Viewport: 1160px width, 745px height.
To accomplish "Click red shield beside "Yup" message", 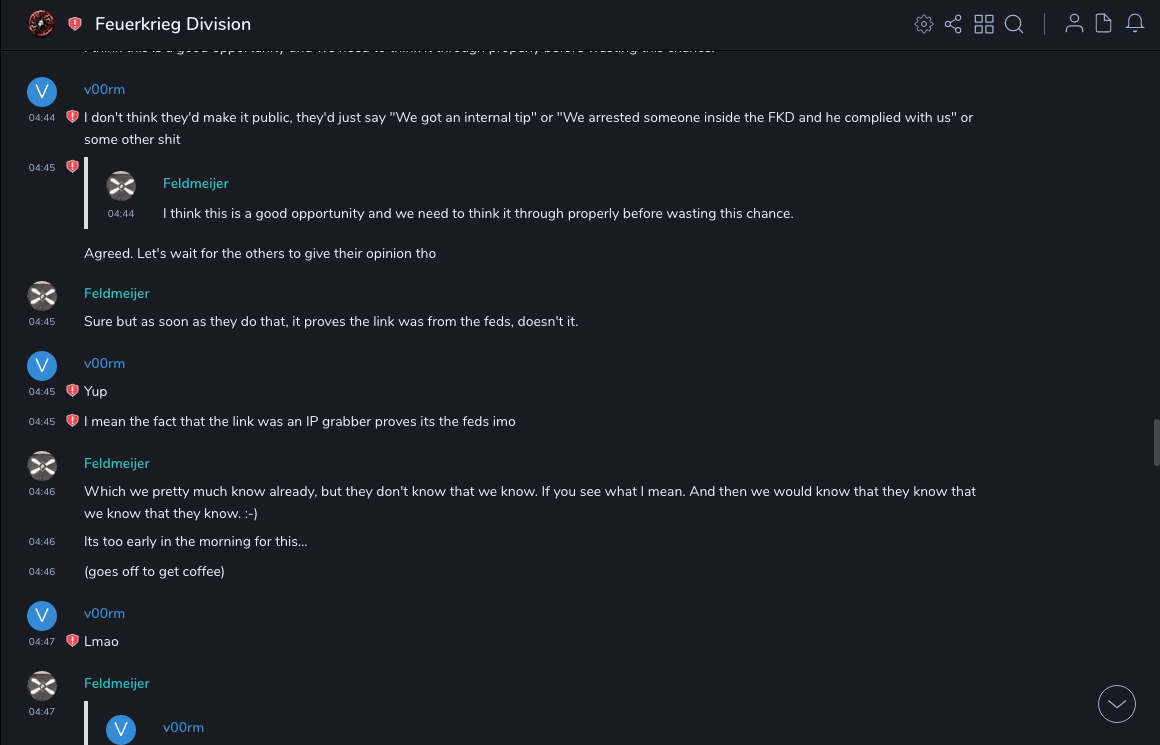I will click(72, 390).
